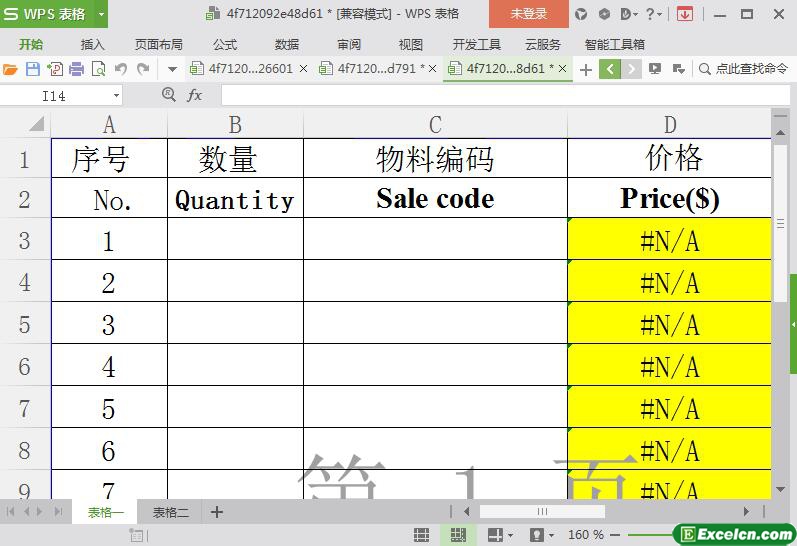
Task: Open the 智能工具箱 ribbon tab
Action: 615,45
